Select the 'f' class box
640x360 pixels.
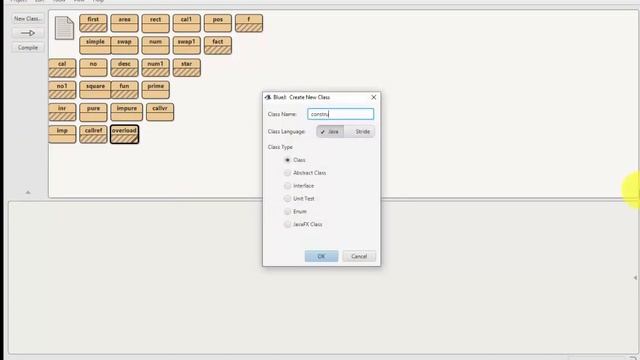[249, 23]
